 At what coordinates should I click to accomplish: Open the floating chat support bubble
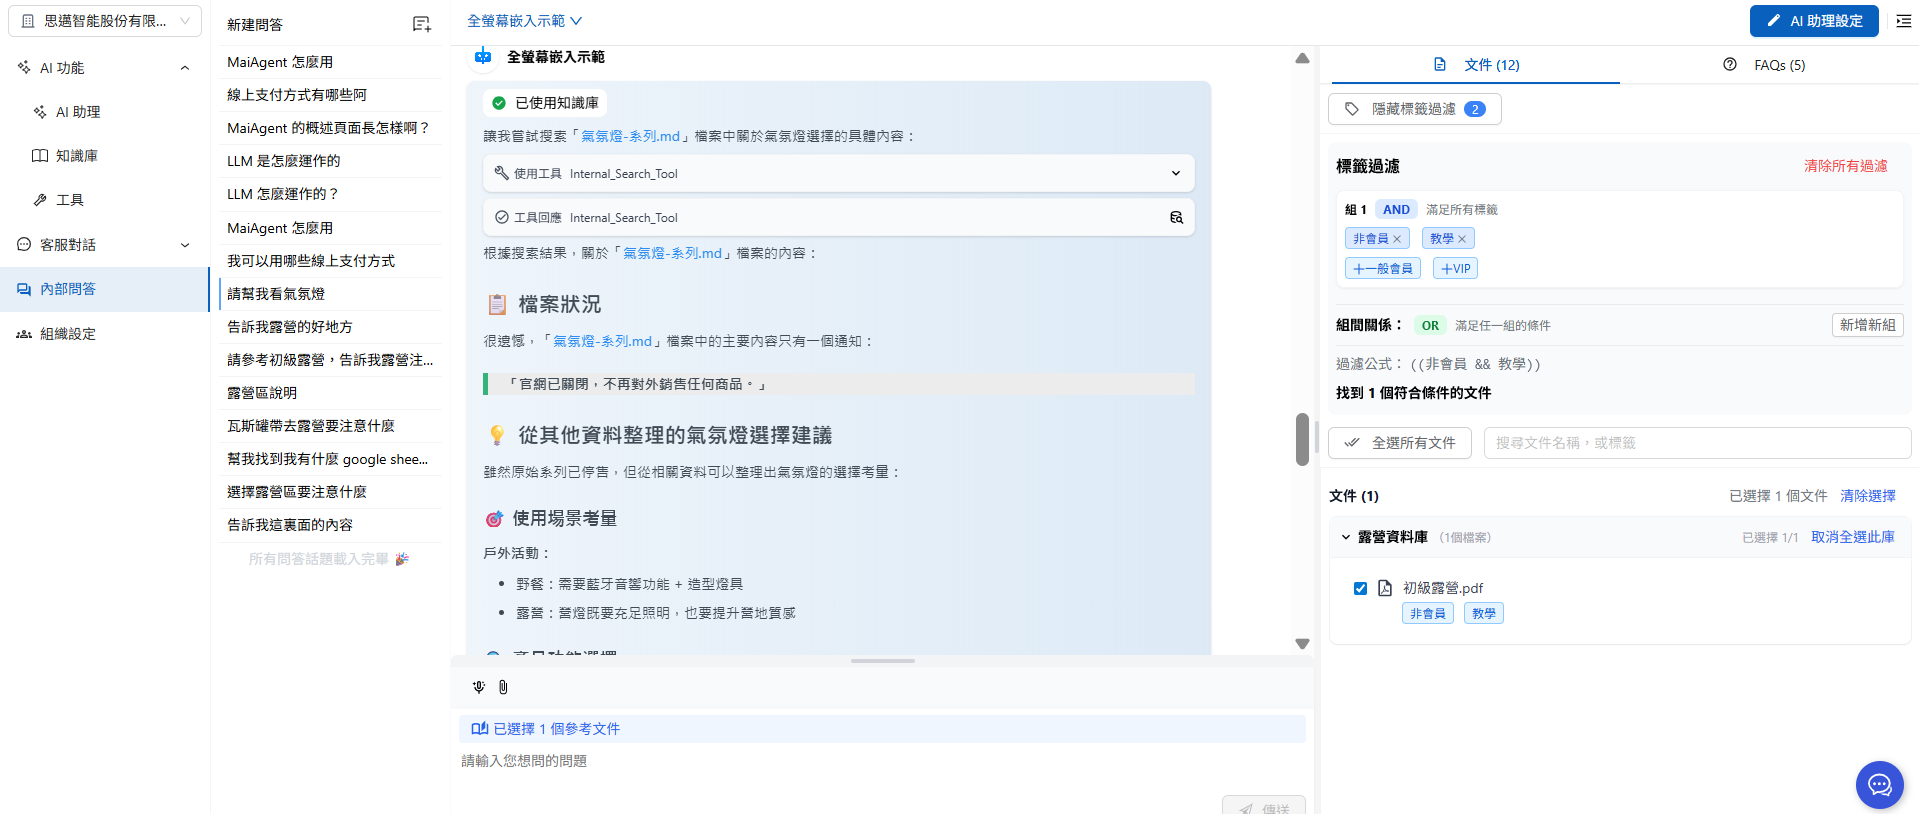point(1879,785)
